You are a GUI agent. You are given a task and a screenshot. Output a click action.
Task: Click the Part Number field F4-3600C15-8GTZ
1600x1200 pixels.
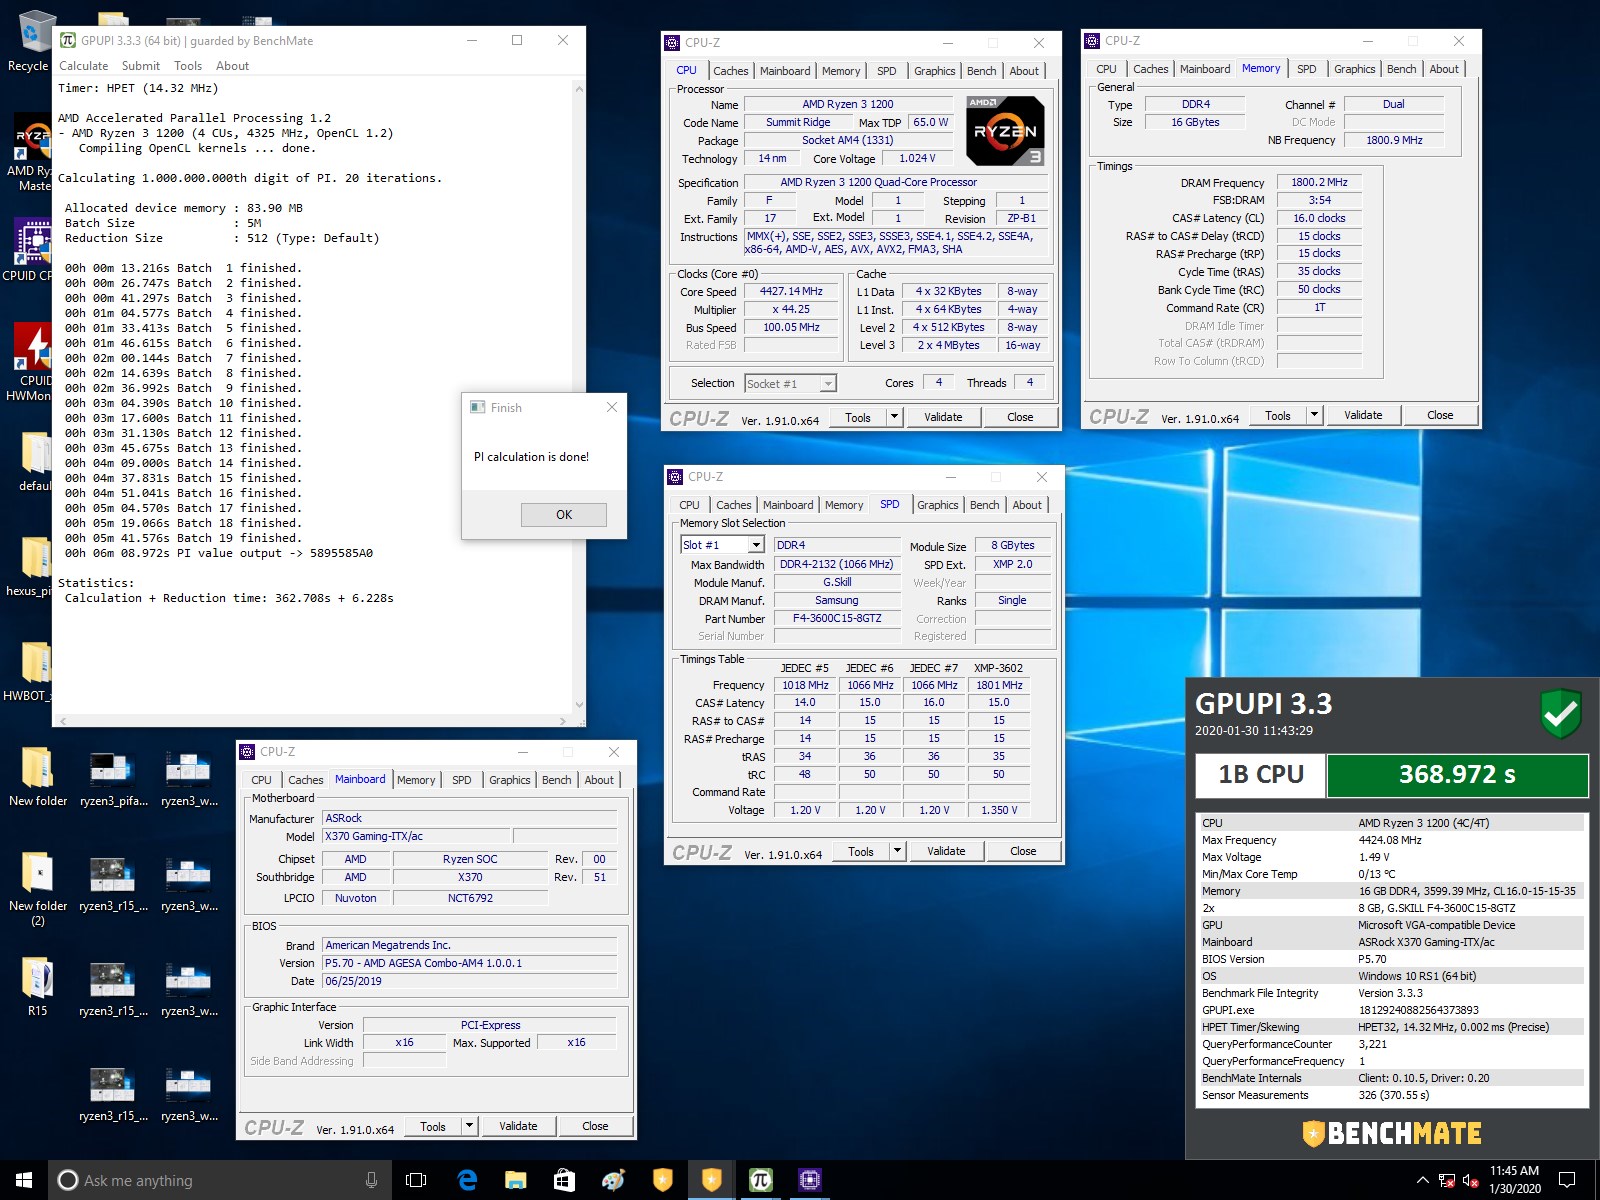click(x=837, y=618)
